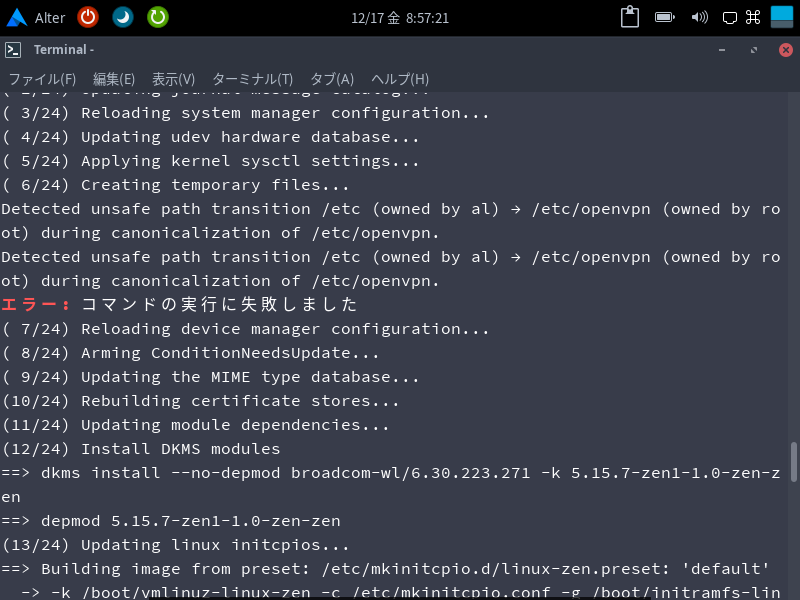Check battery status from the panel battery icon
This screenshot has width=800, height=600.
(x=664, y=17)
